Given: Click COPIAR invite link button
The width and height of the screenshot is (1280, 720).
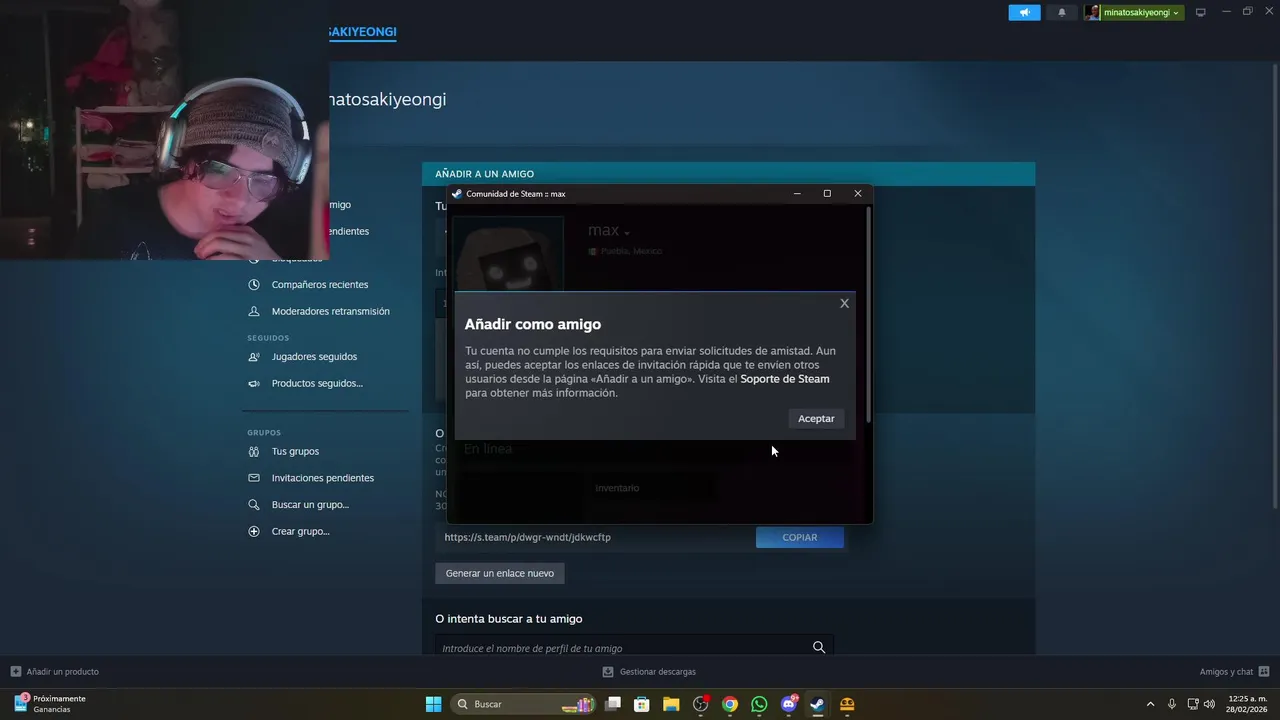Looking at the screenshot, I should 800,537.
